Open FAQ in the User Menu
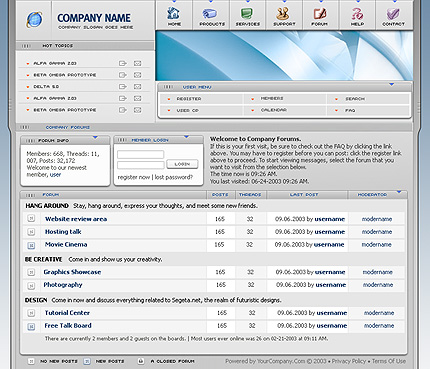 (x=350, y=110)
